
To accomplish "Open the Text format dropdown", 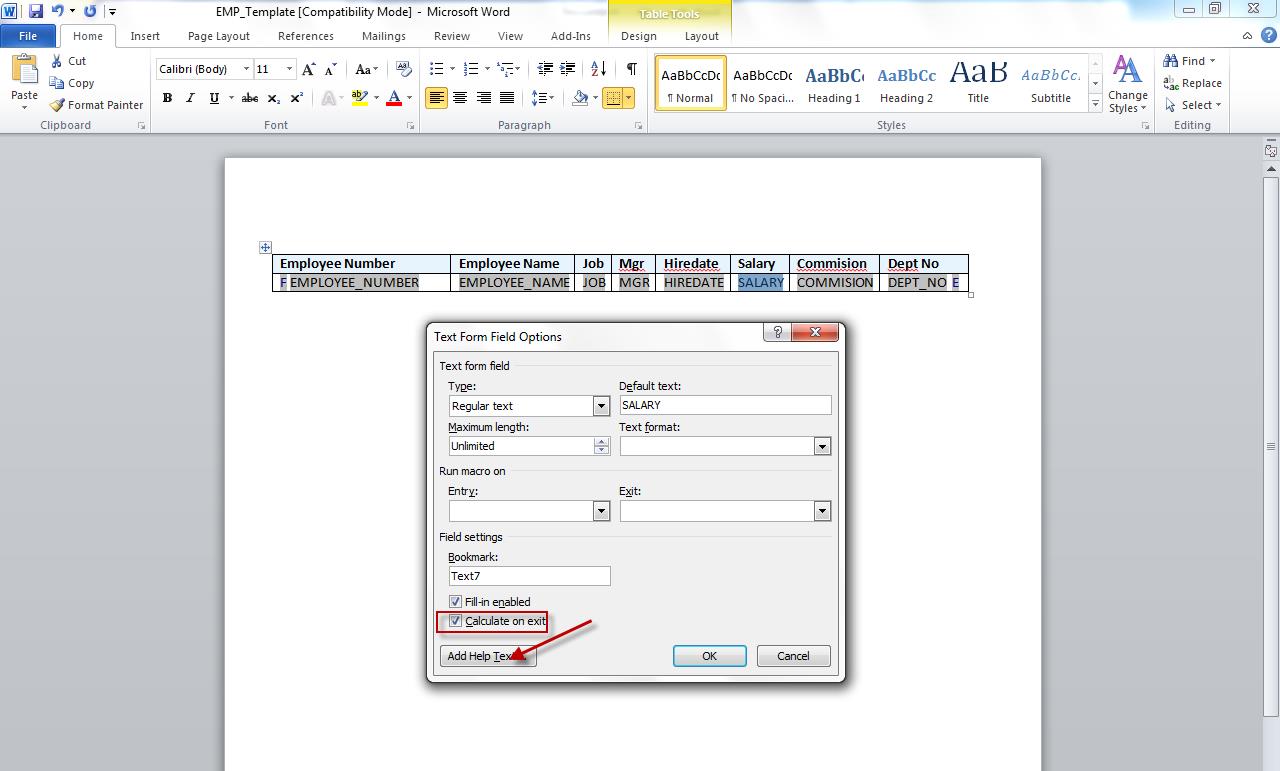I will [x=821, y=445].
